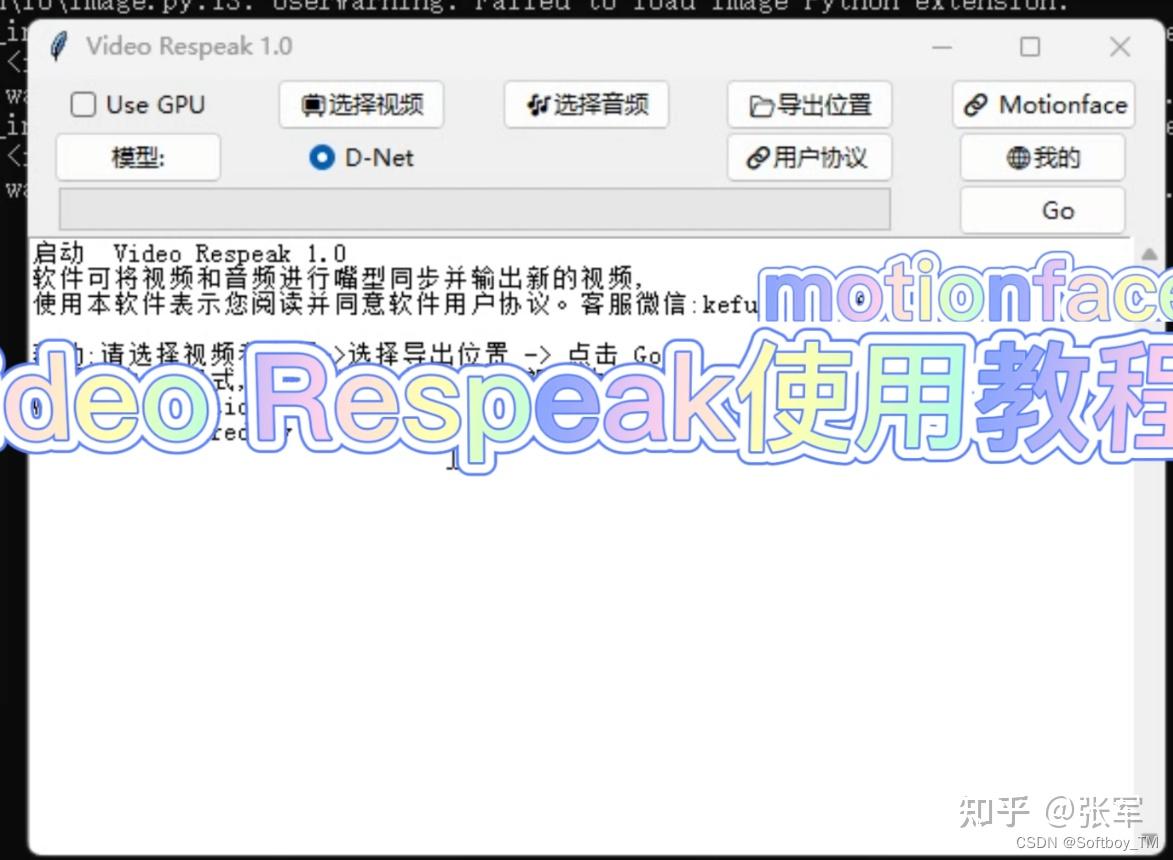
Task: Close the Video Respeak window
Action: pos(1120,47)
